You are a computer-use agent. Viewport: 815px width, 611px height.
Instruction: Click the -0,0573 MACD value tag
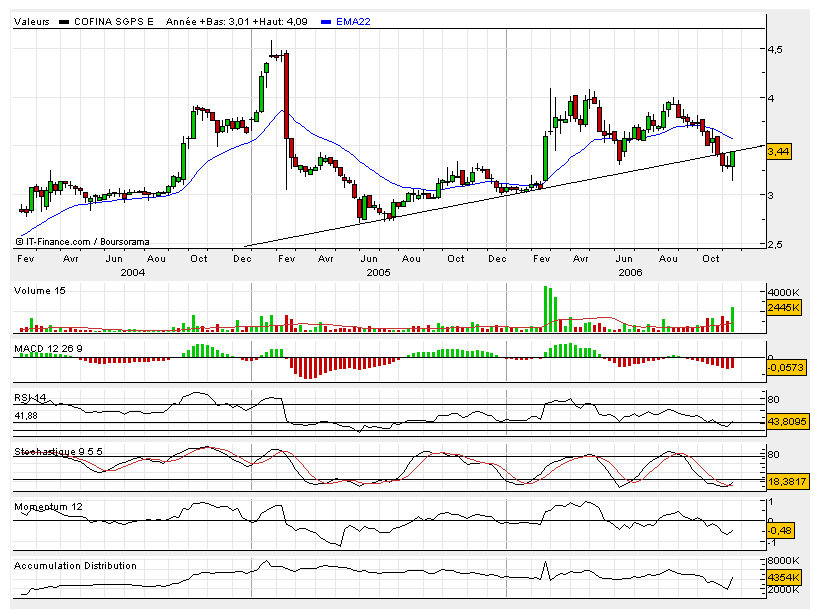786,367
